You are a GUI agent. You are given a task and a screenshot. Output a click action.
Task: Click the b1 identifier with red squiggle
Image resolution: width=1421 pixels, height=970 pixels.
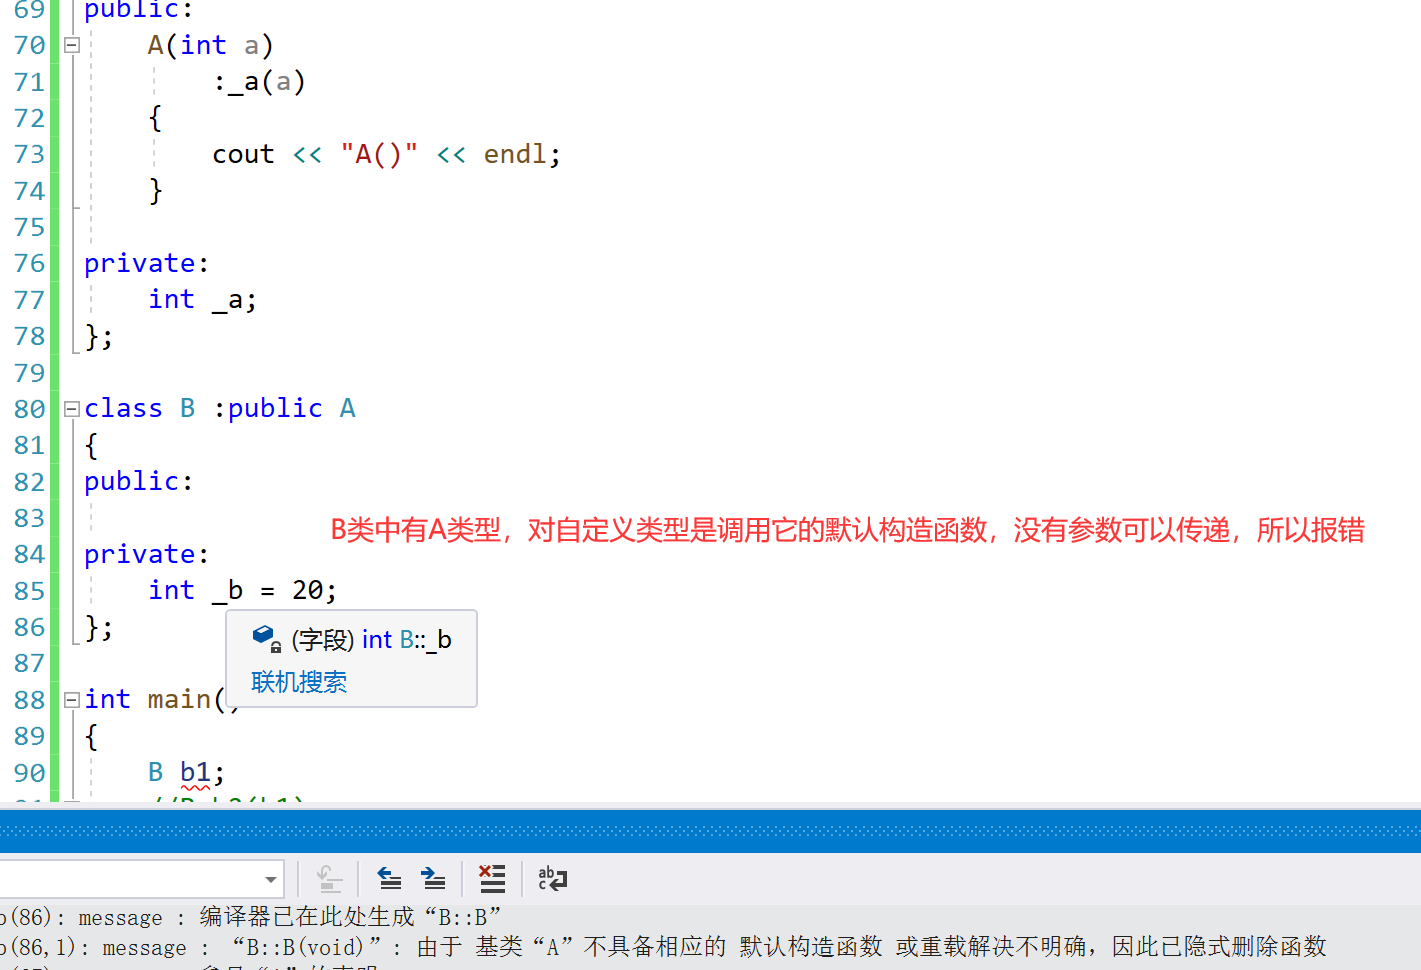tap(196, 771)
